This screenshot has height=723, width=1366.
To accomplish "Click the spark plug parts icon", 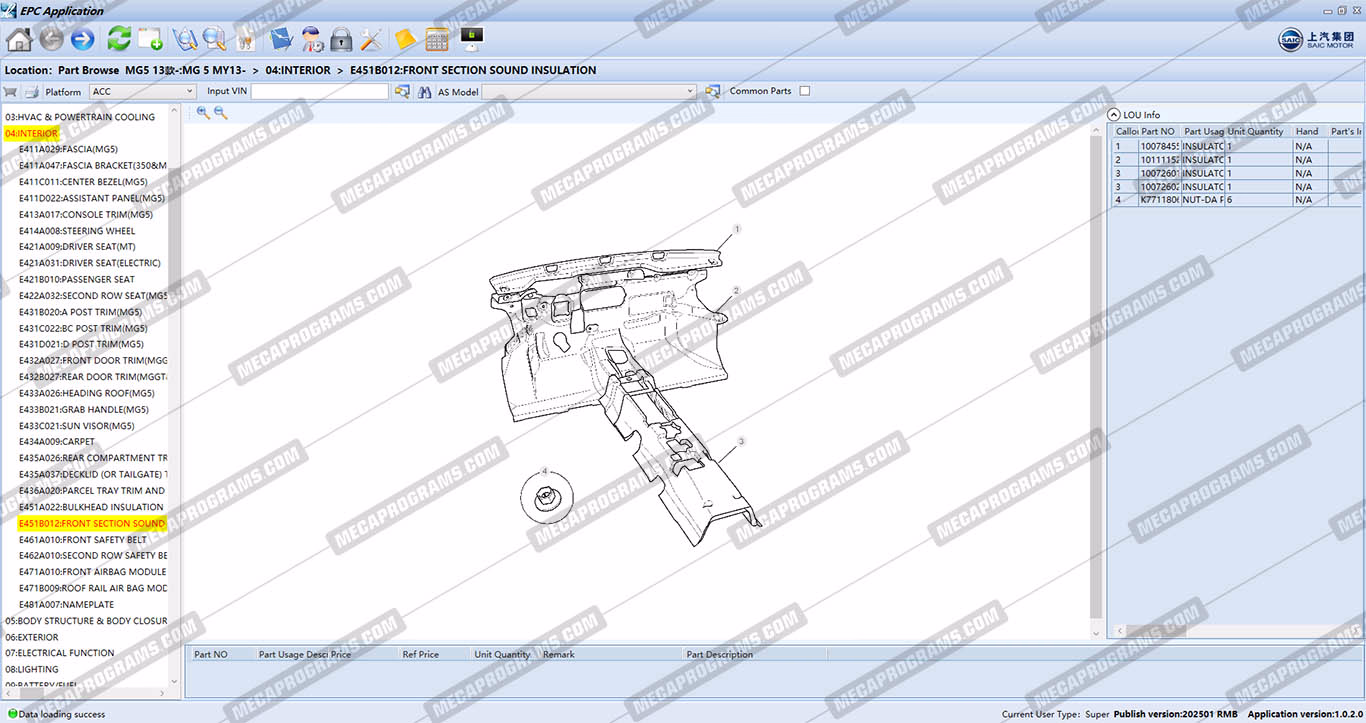I will (244, 39).
